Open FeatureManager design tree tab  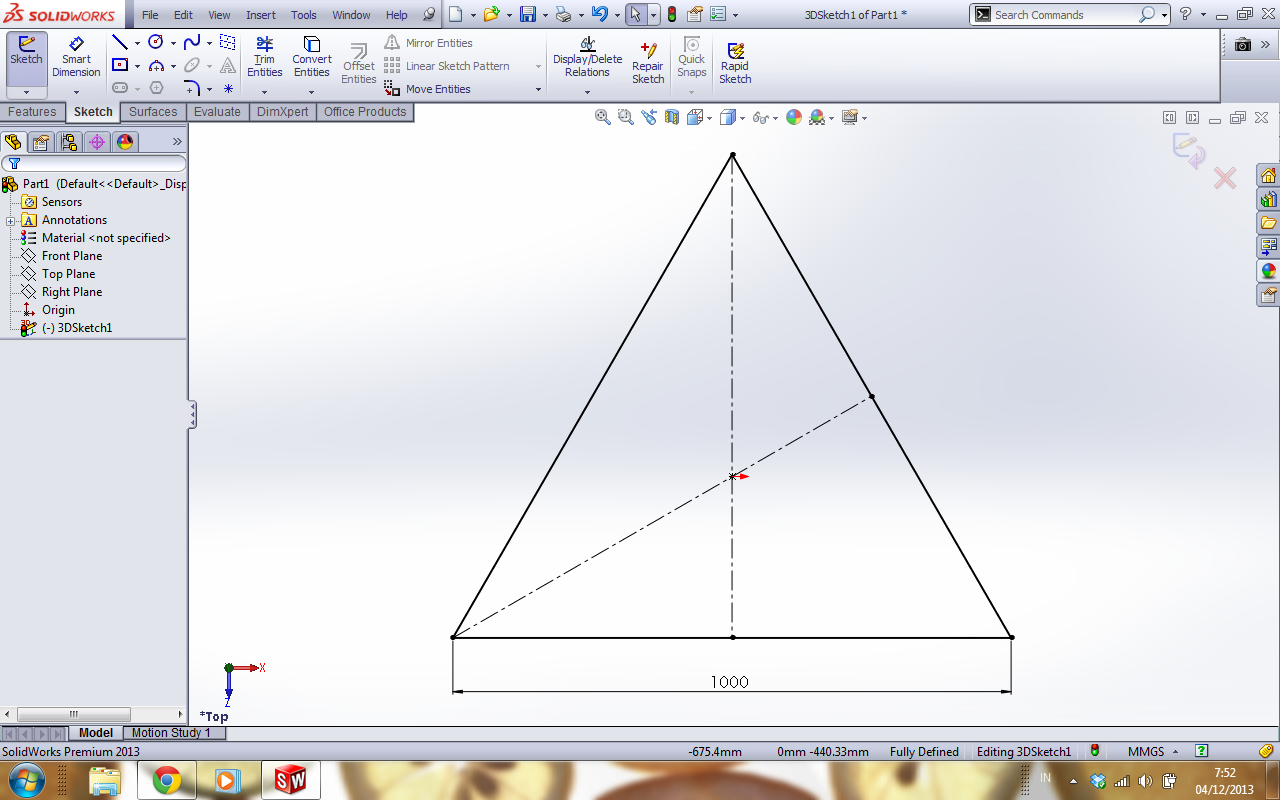(13, 142)
